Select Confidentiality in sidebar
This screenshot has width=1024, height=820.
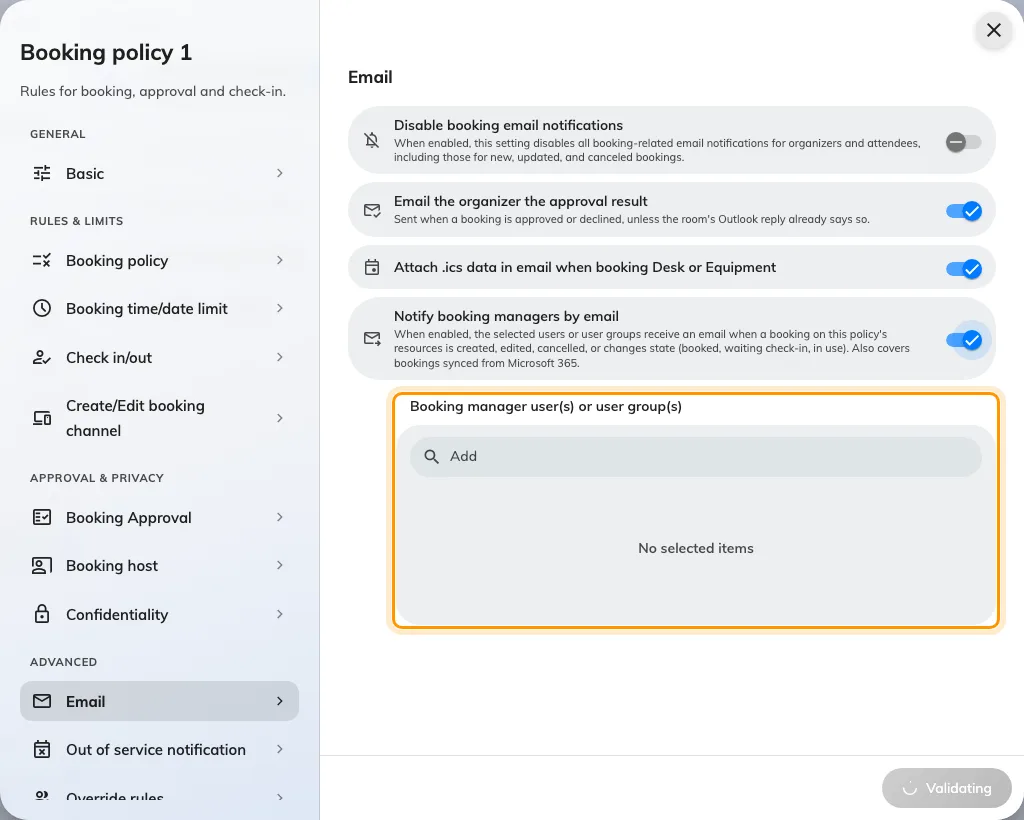coord(159,614)
